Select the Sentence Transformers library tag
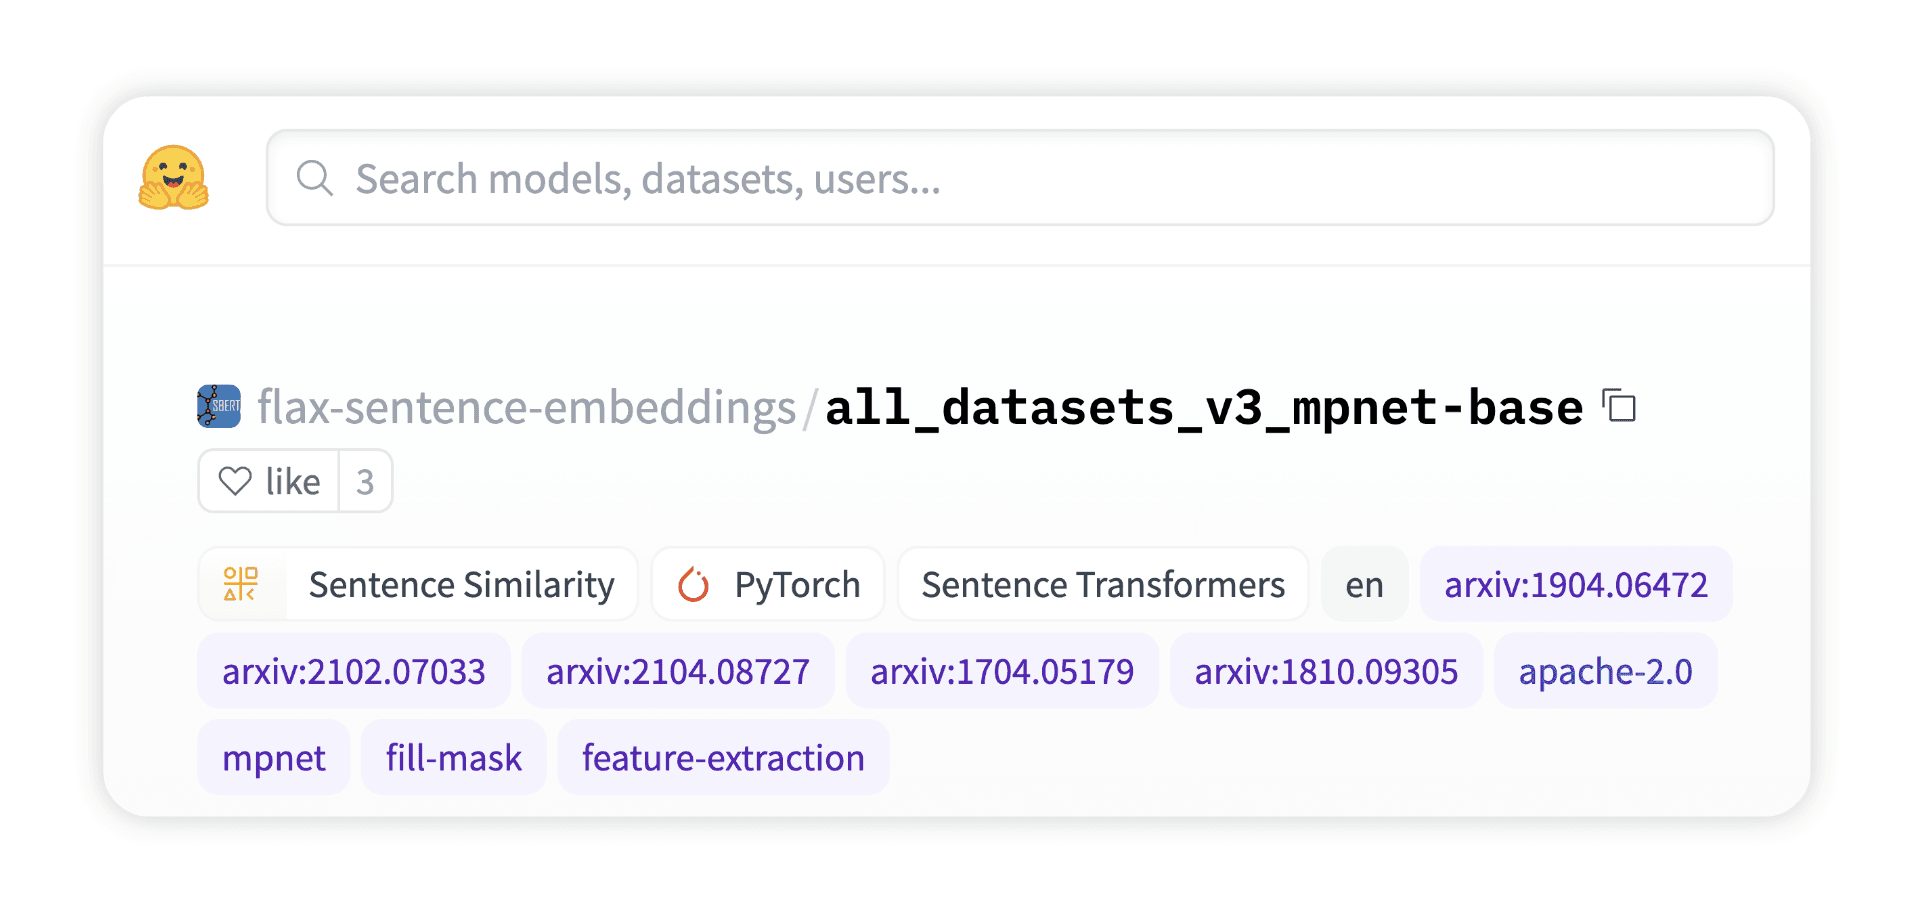Screen dimensions: 1920x920 click(x=1103, y=584)
